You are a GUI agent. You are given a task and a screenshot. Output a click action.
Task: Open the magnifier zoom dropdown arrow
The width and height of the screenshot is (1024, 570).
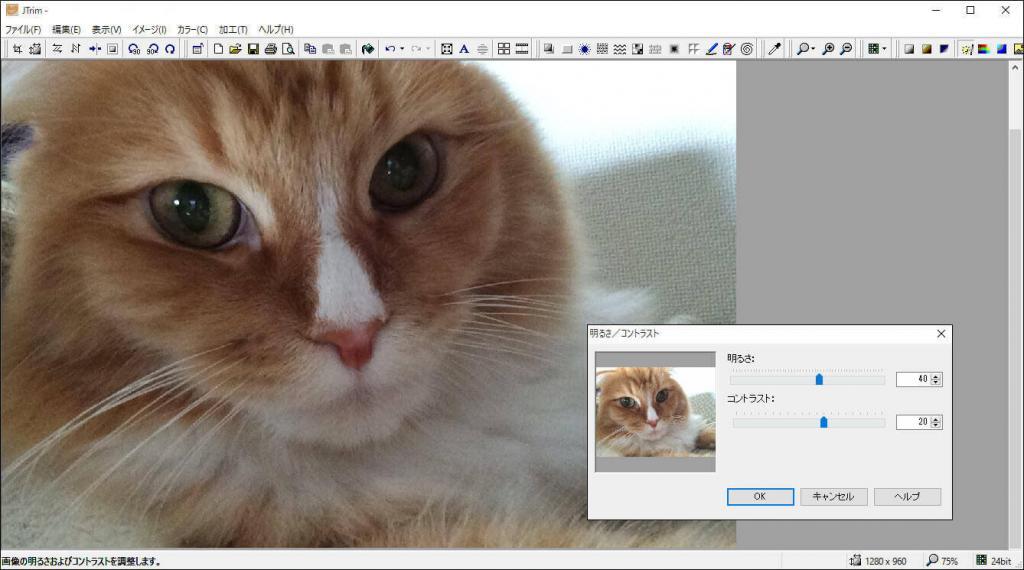click(x=813, y=49)
